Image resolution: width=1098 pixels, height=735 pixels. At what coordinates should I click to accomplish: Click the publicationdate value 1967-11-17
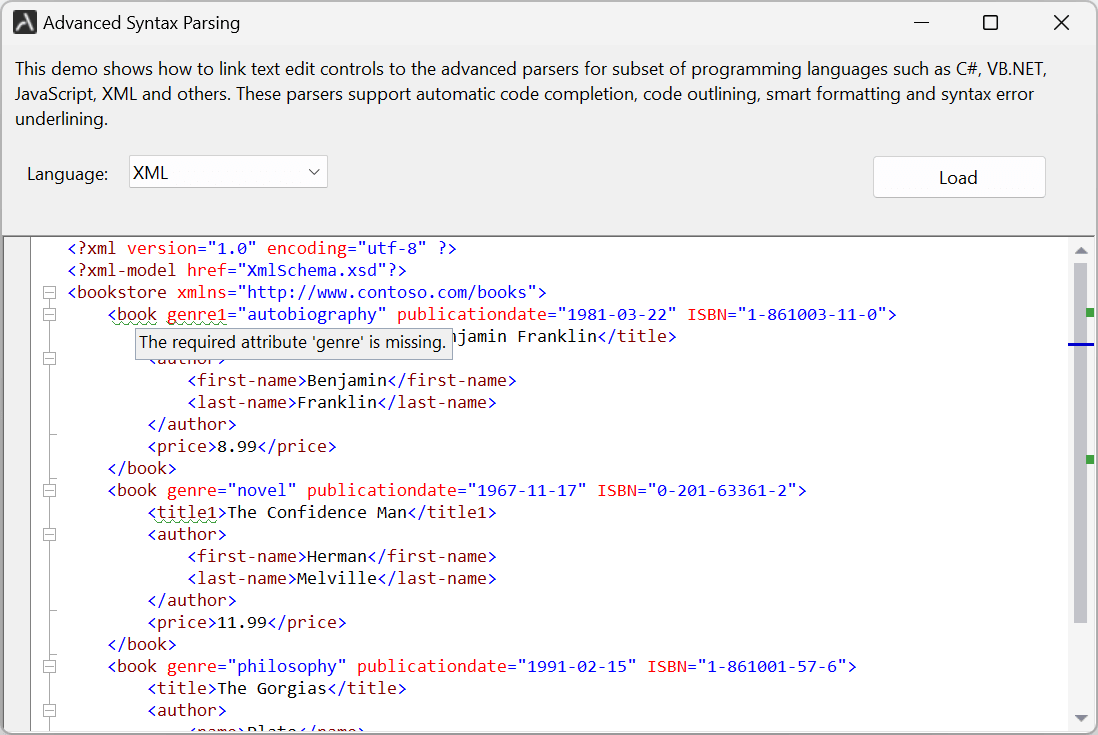(527, 491)
